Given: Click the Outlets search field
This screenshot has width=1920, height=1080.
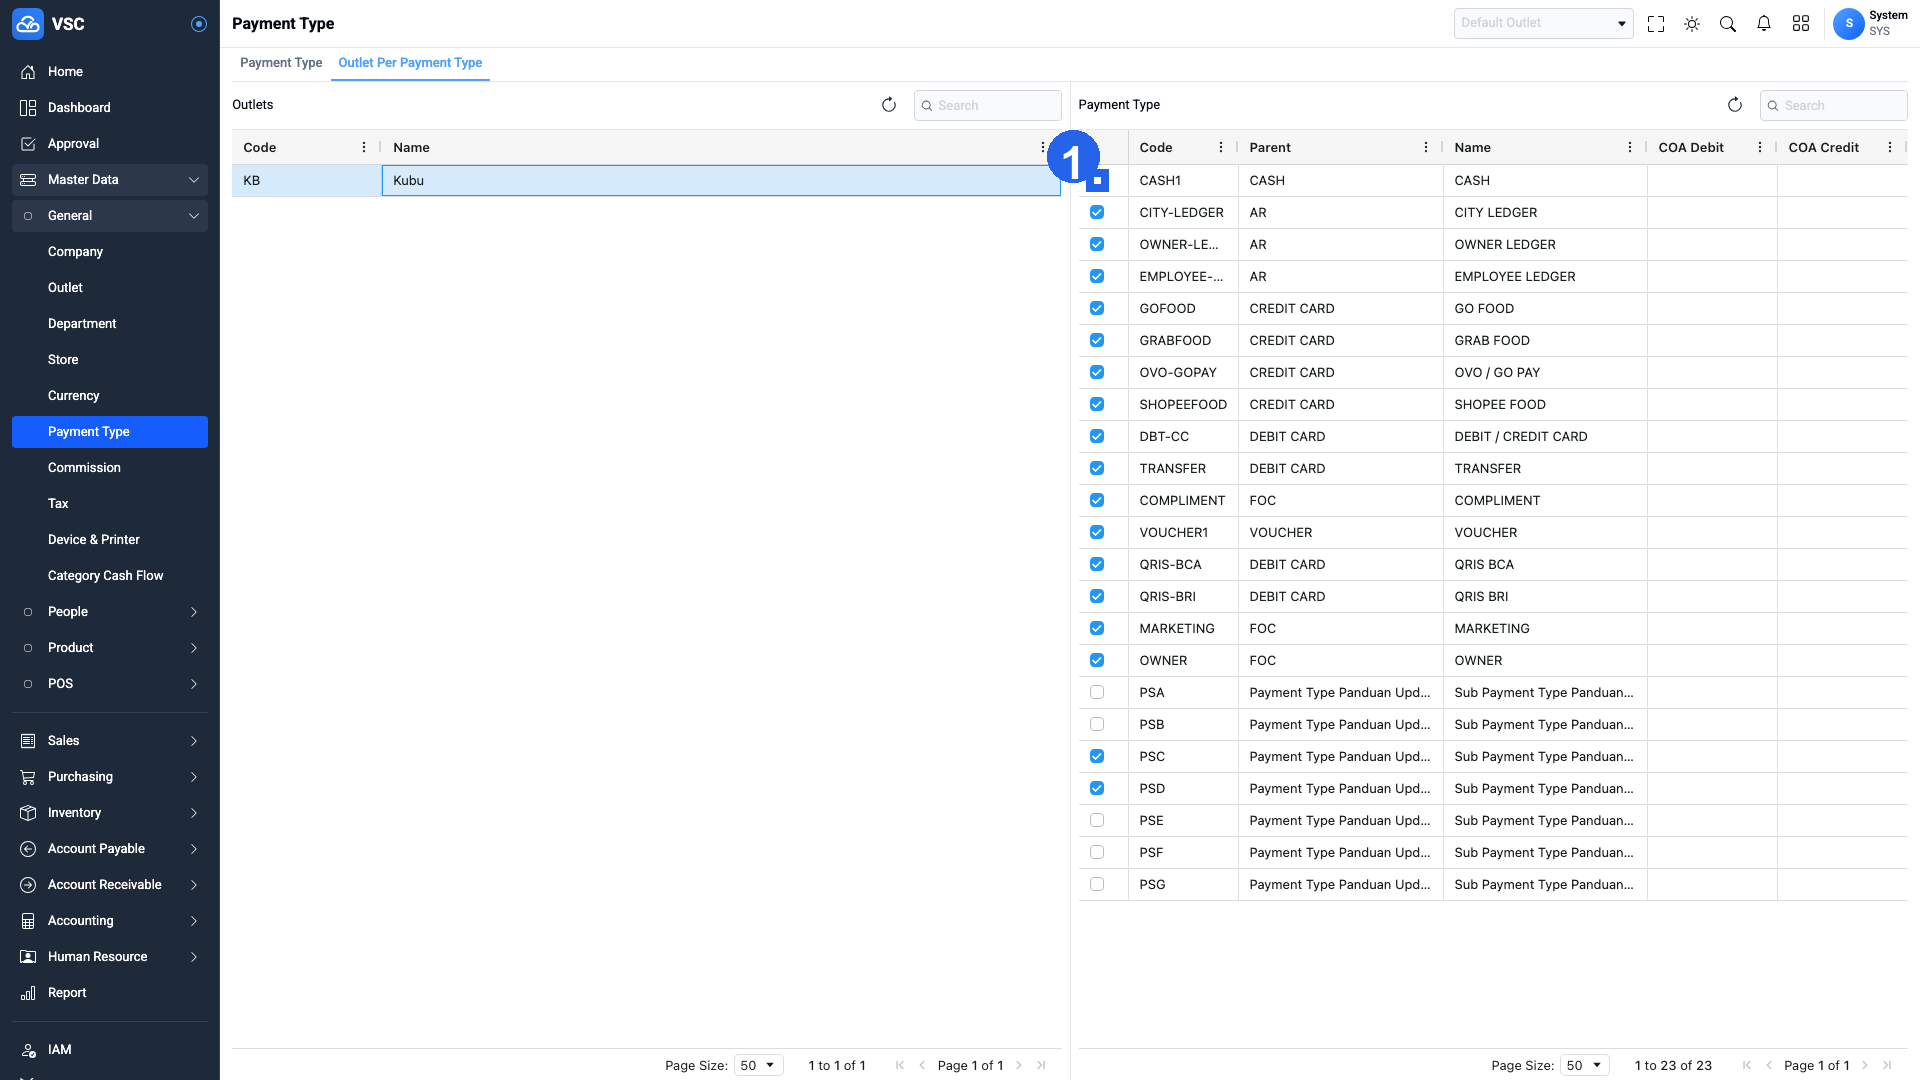Looking at the screenshot, I should pos(987,106).
